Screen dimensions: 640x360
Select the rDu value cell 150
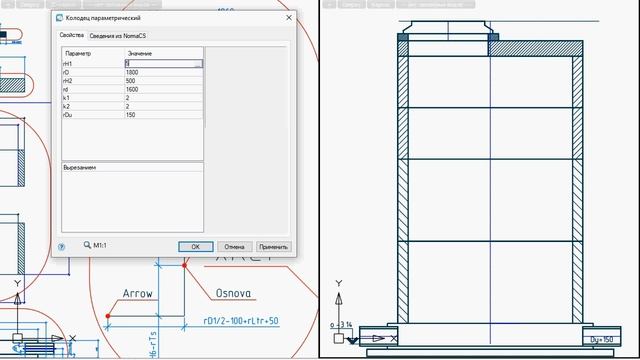tap(163, 115)
